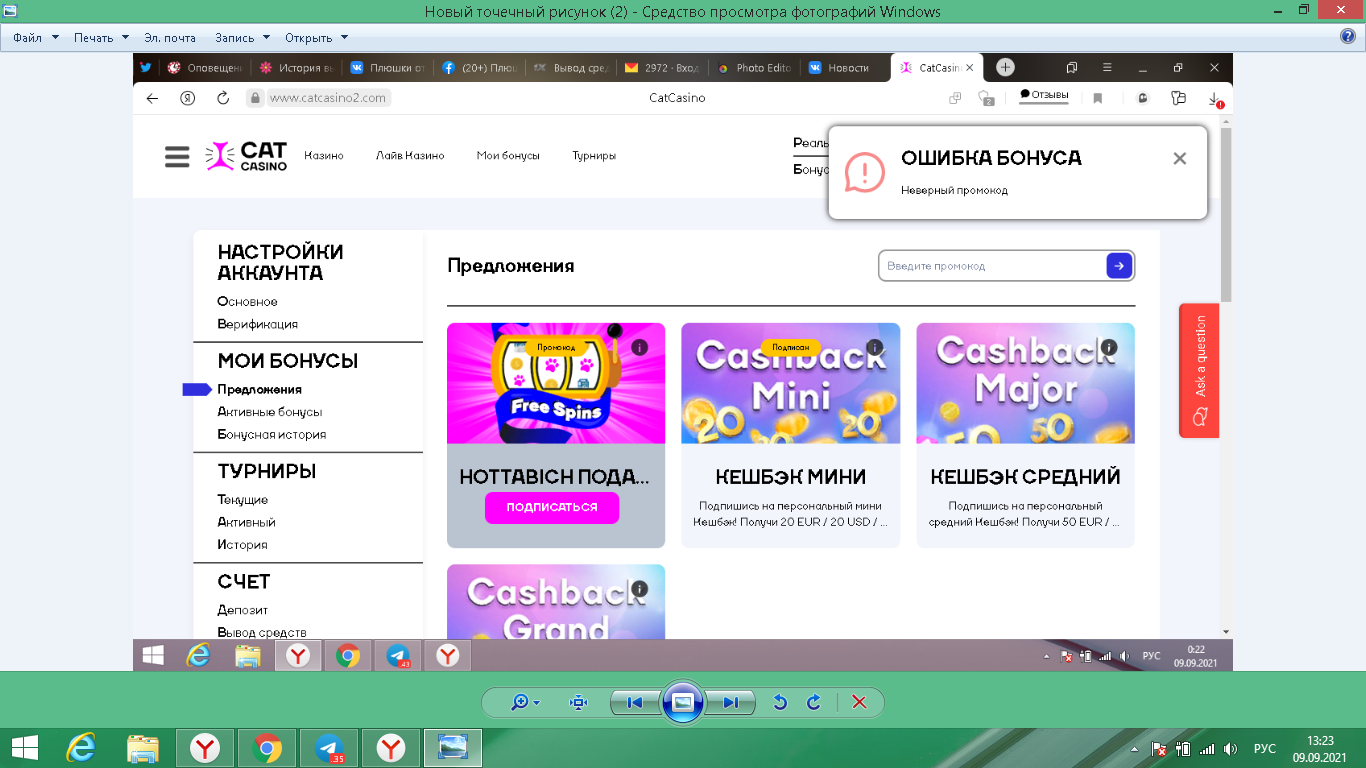Go to the previous photo

click(x=635, y=702)
